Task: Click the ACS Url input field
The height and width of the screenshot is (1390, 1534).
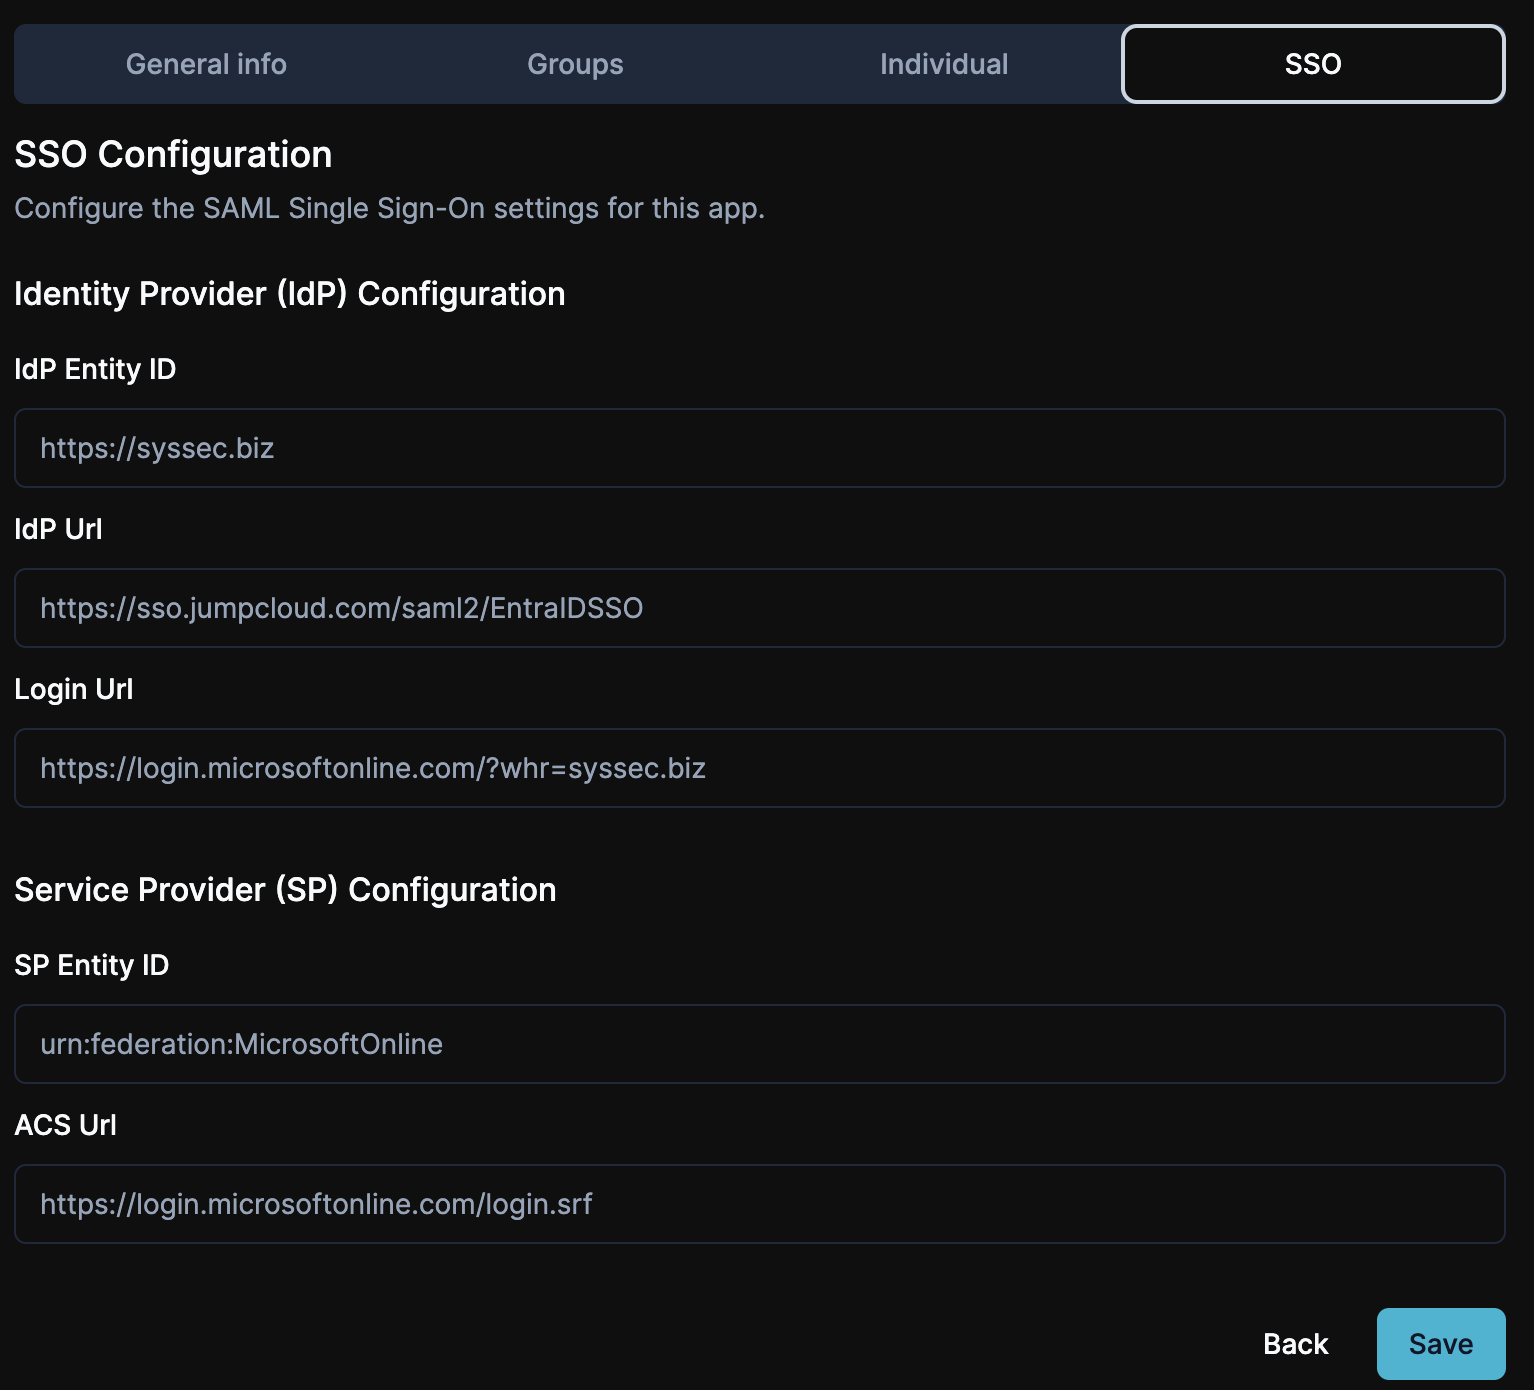Action: 759,1204
